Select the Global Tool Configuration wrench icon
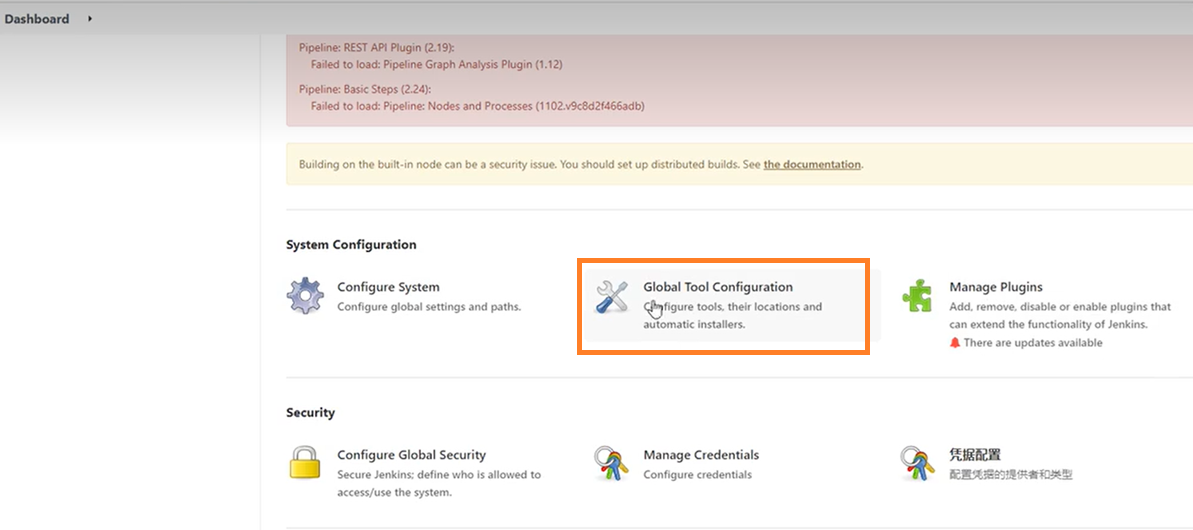The height and width of the screenshot is (530, 1193). (612, 296)
